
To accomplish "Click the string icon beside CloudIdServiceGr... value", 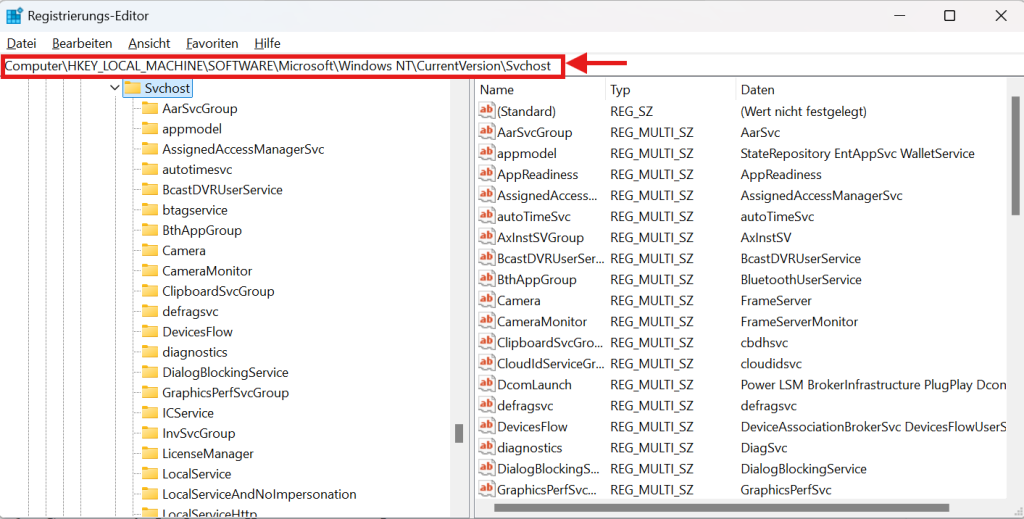I will coord(486,363).
